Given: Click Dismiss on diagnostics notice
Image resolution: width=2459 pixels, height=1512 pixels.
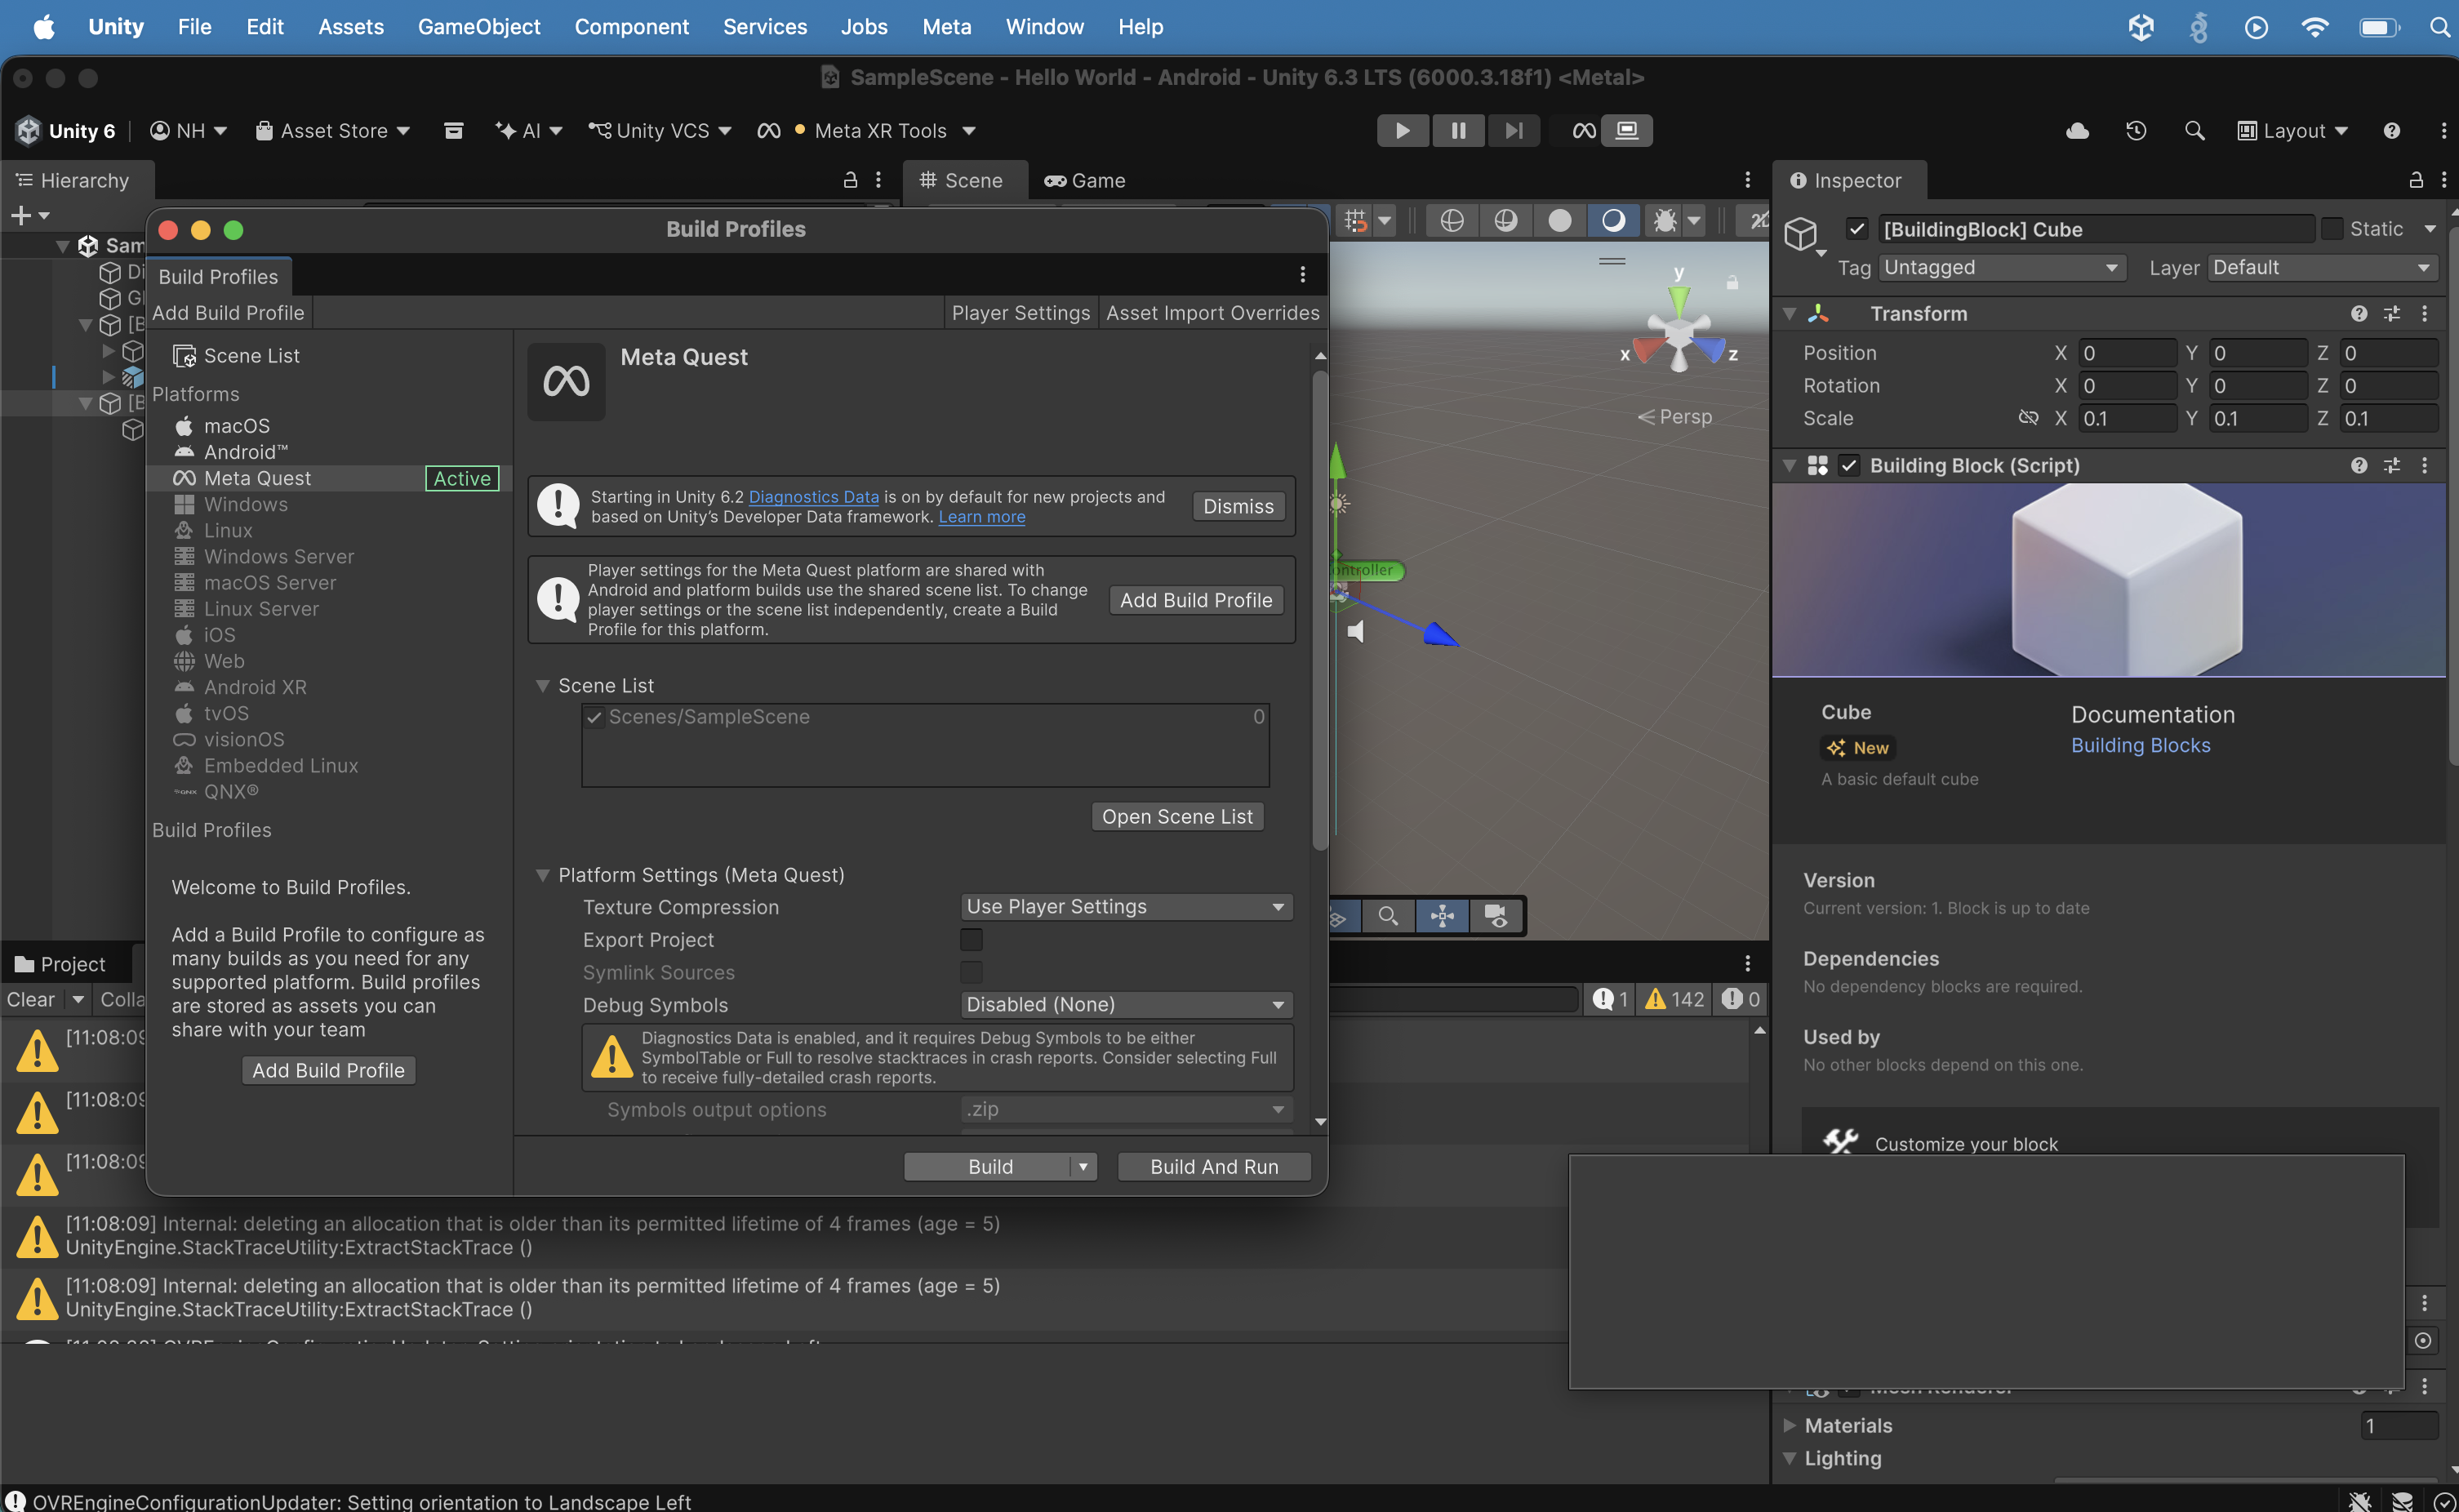Looking at the screenshot, I should coord(1238,507).
